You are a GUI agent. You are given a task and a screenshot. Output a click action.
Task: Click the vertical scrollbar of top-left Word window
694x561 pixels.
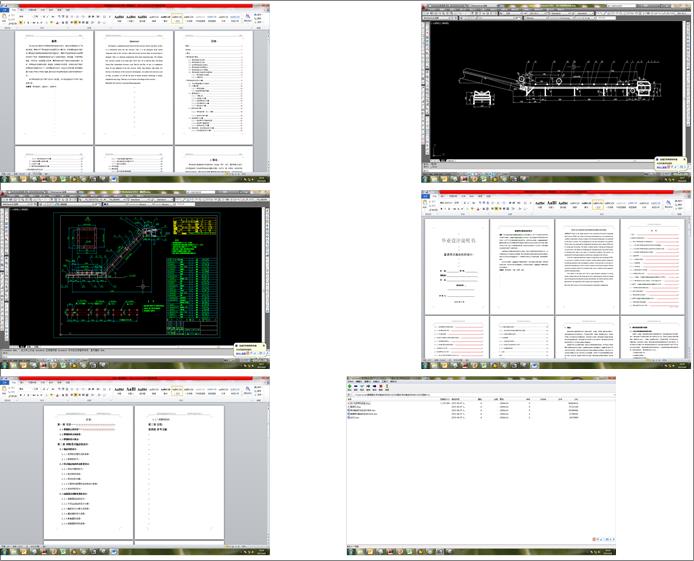(x=267, y=102)
